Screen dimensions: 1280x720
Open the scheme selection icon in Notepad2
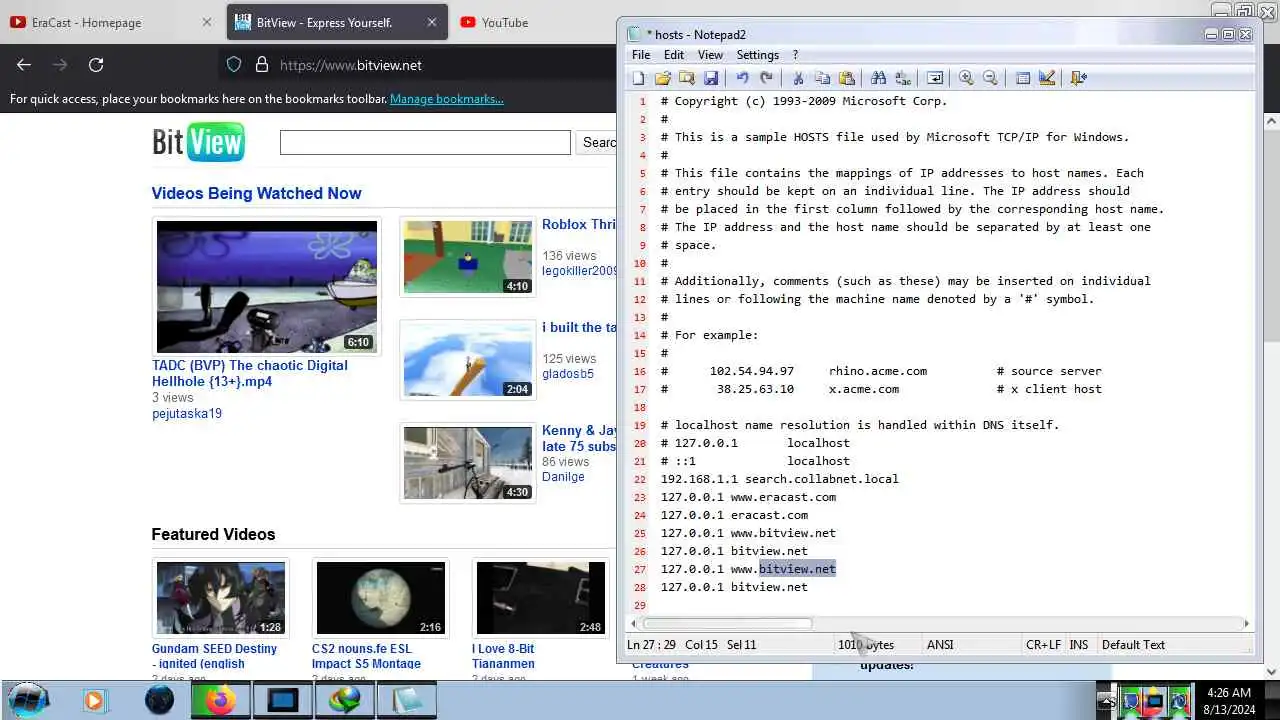(1022, 78)
